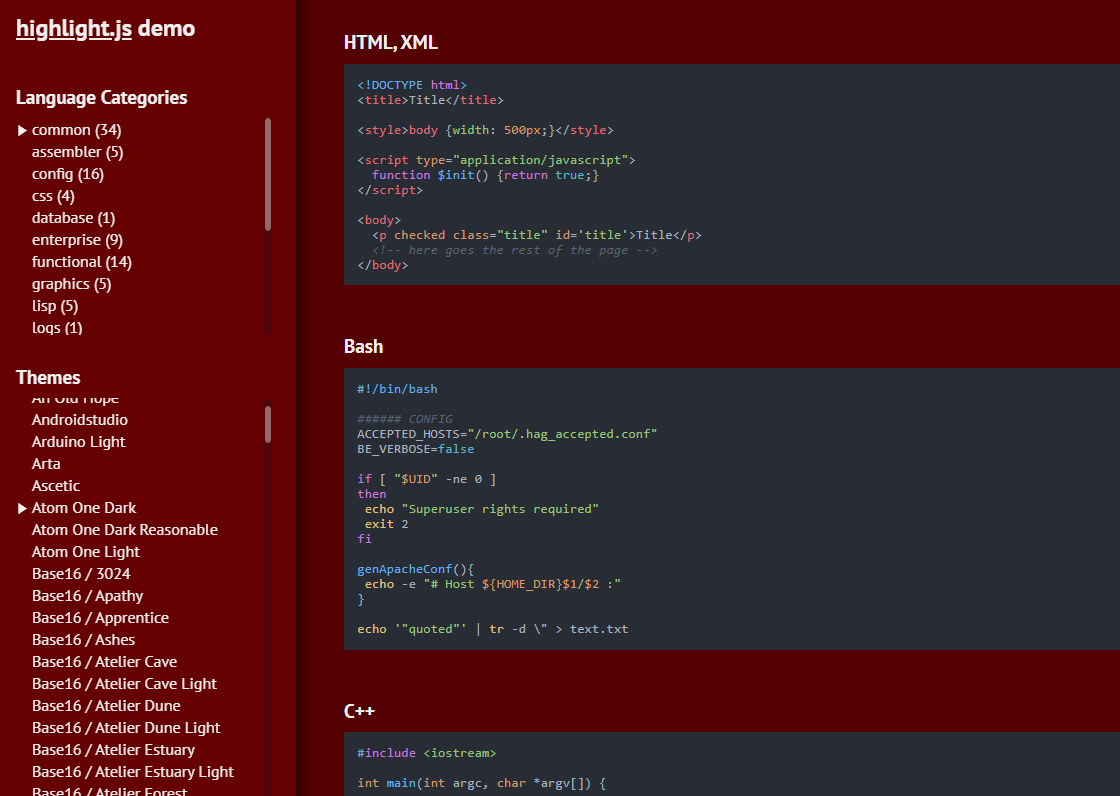The image size is (1120, 796).
Task: Click the Themes heading
Action: click(x=48, y=378)
